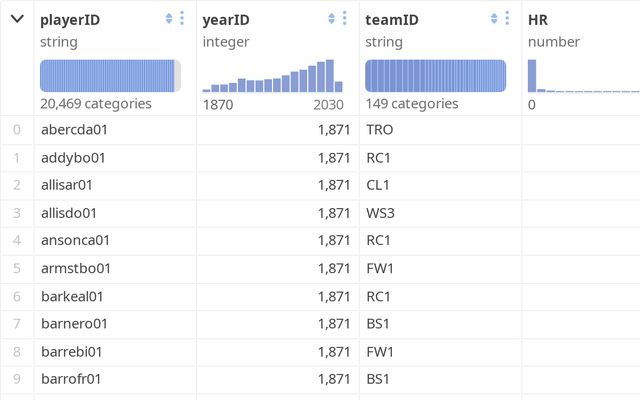Select the WS3 team cell
Viewport: 640px width, 400px height.
380,213
